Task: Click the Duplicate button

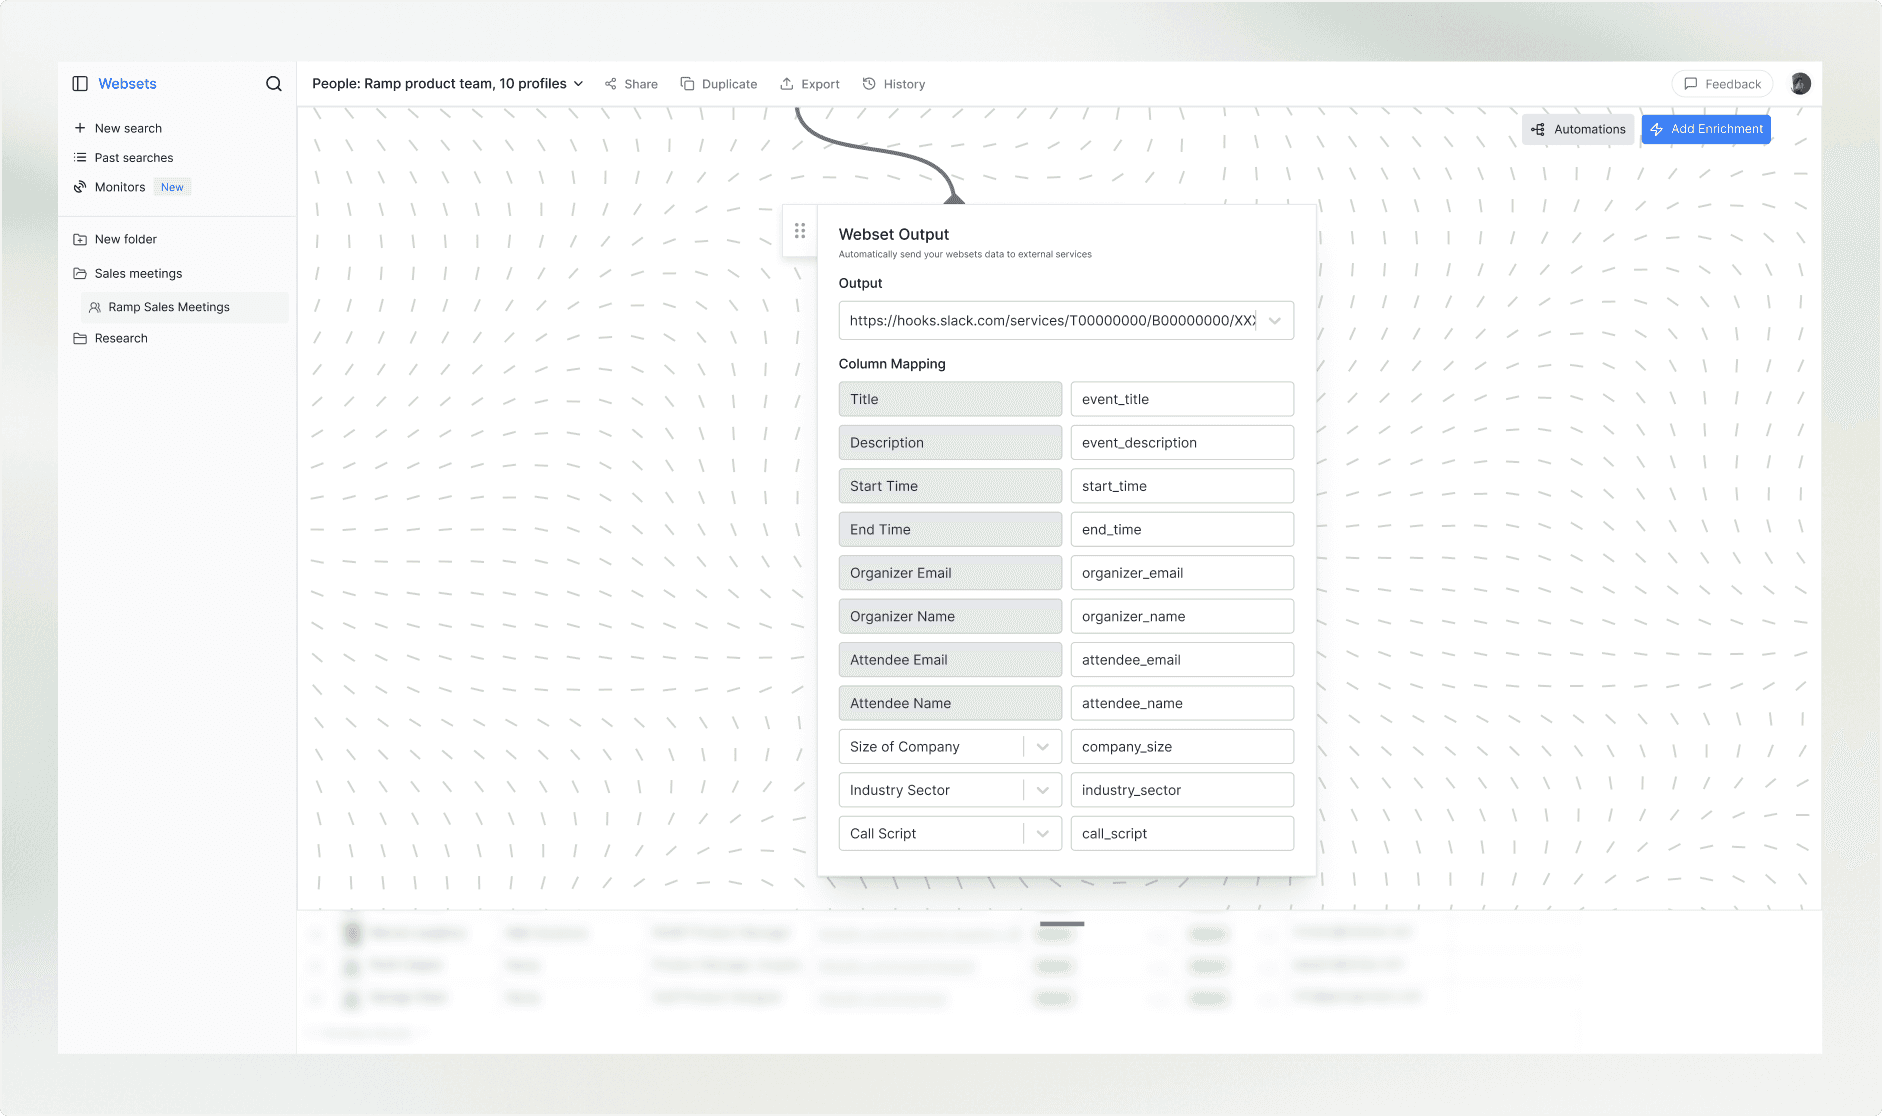Action: [x=719, y=84]
